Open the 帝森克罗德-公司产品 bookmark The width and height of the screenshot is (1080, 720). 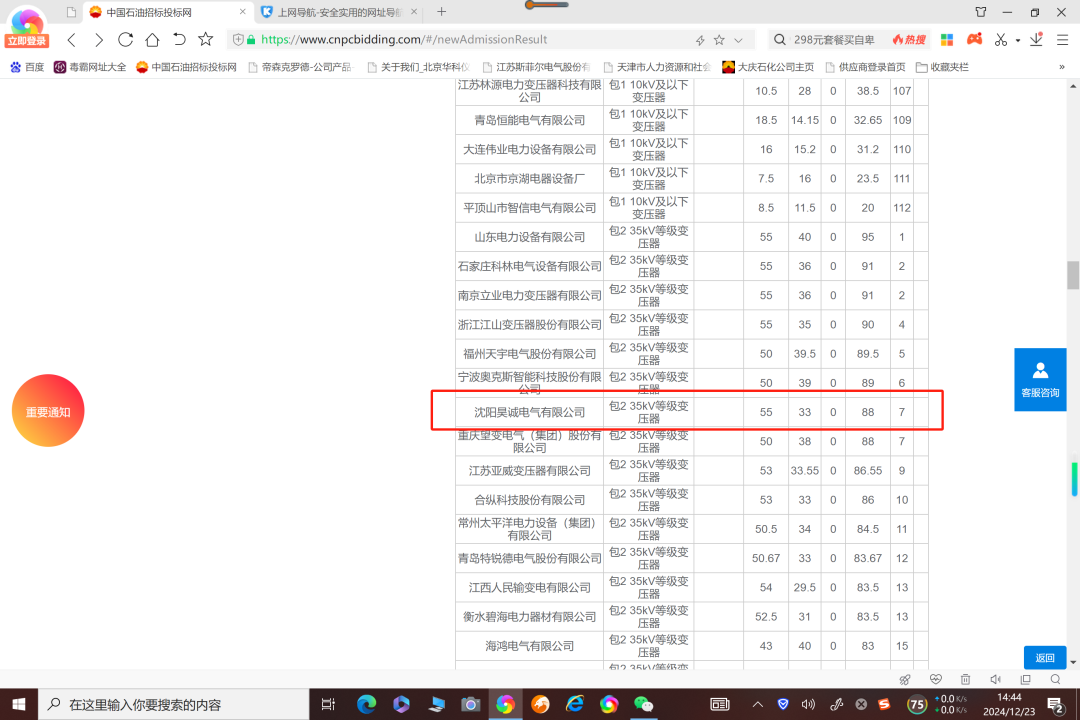(x=300, y=67)
